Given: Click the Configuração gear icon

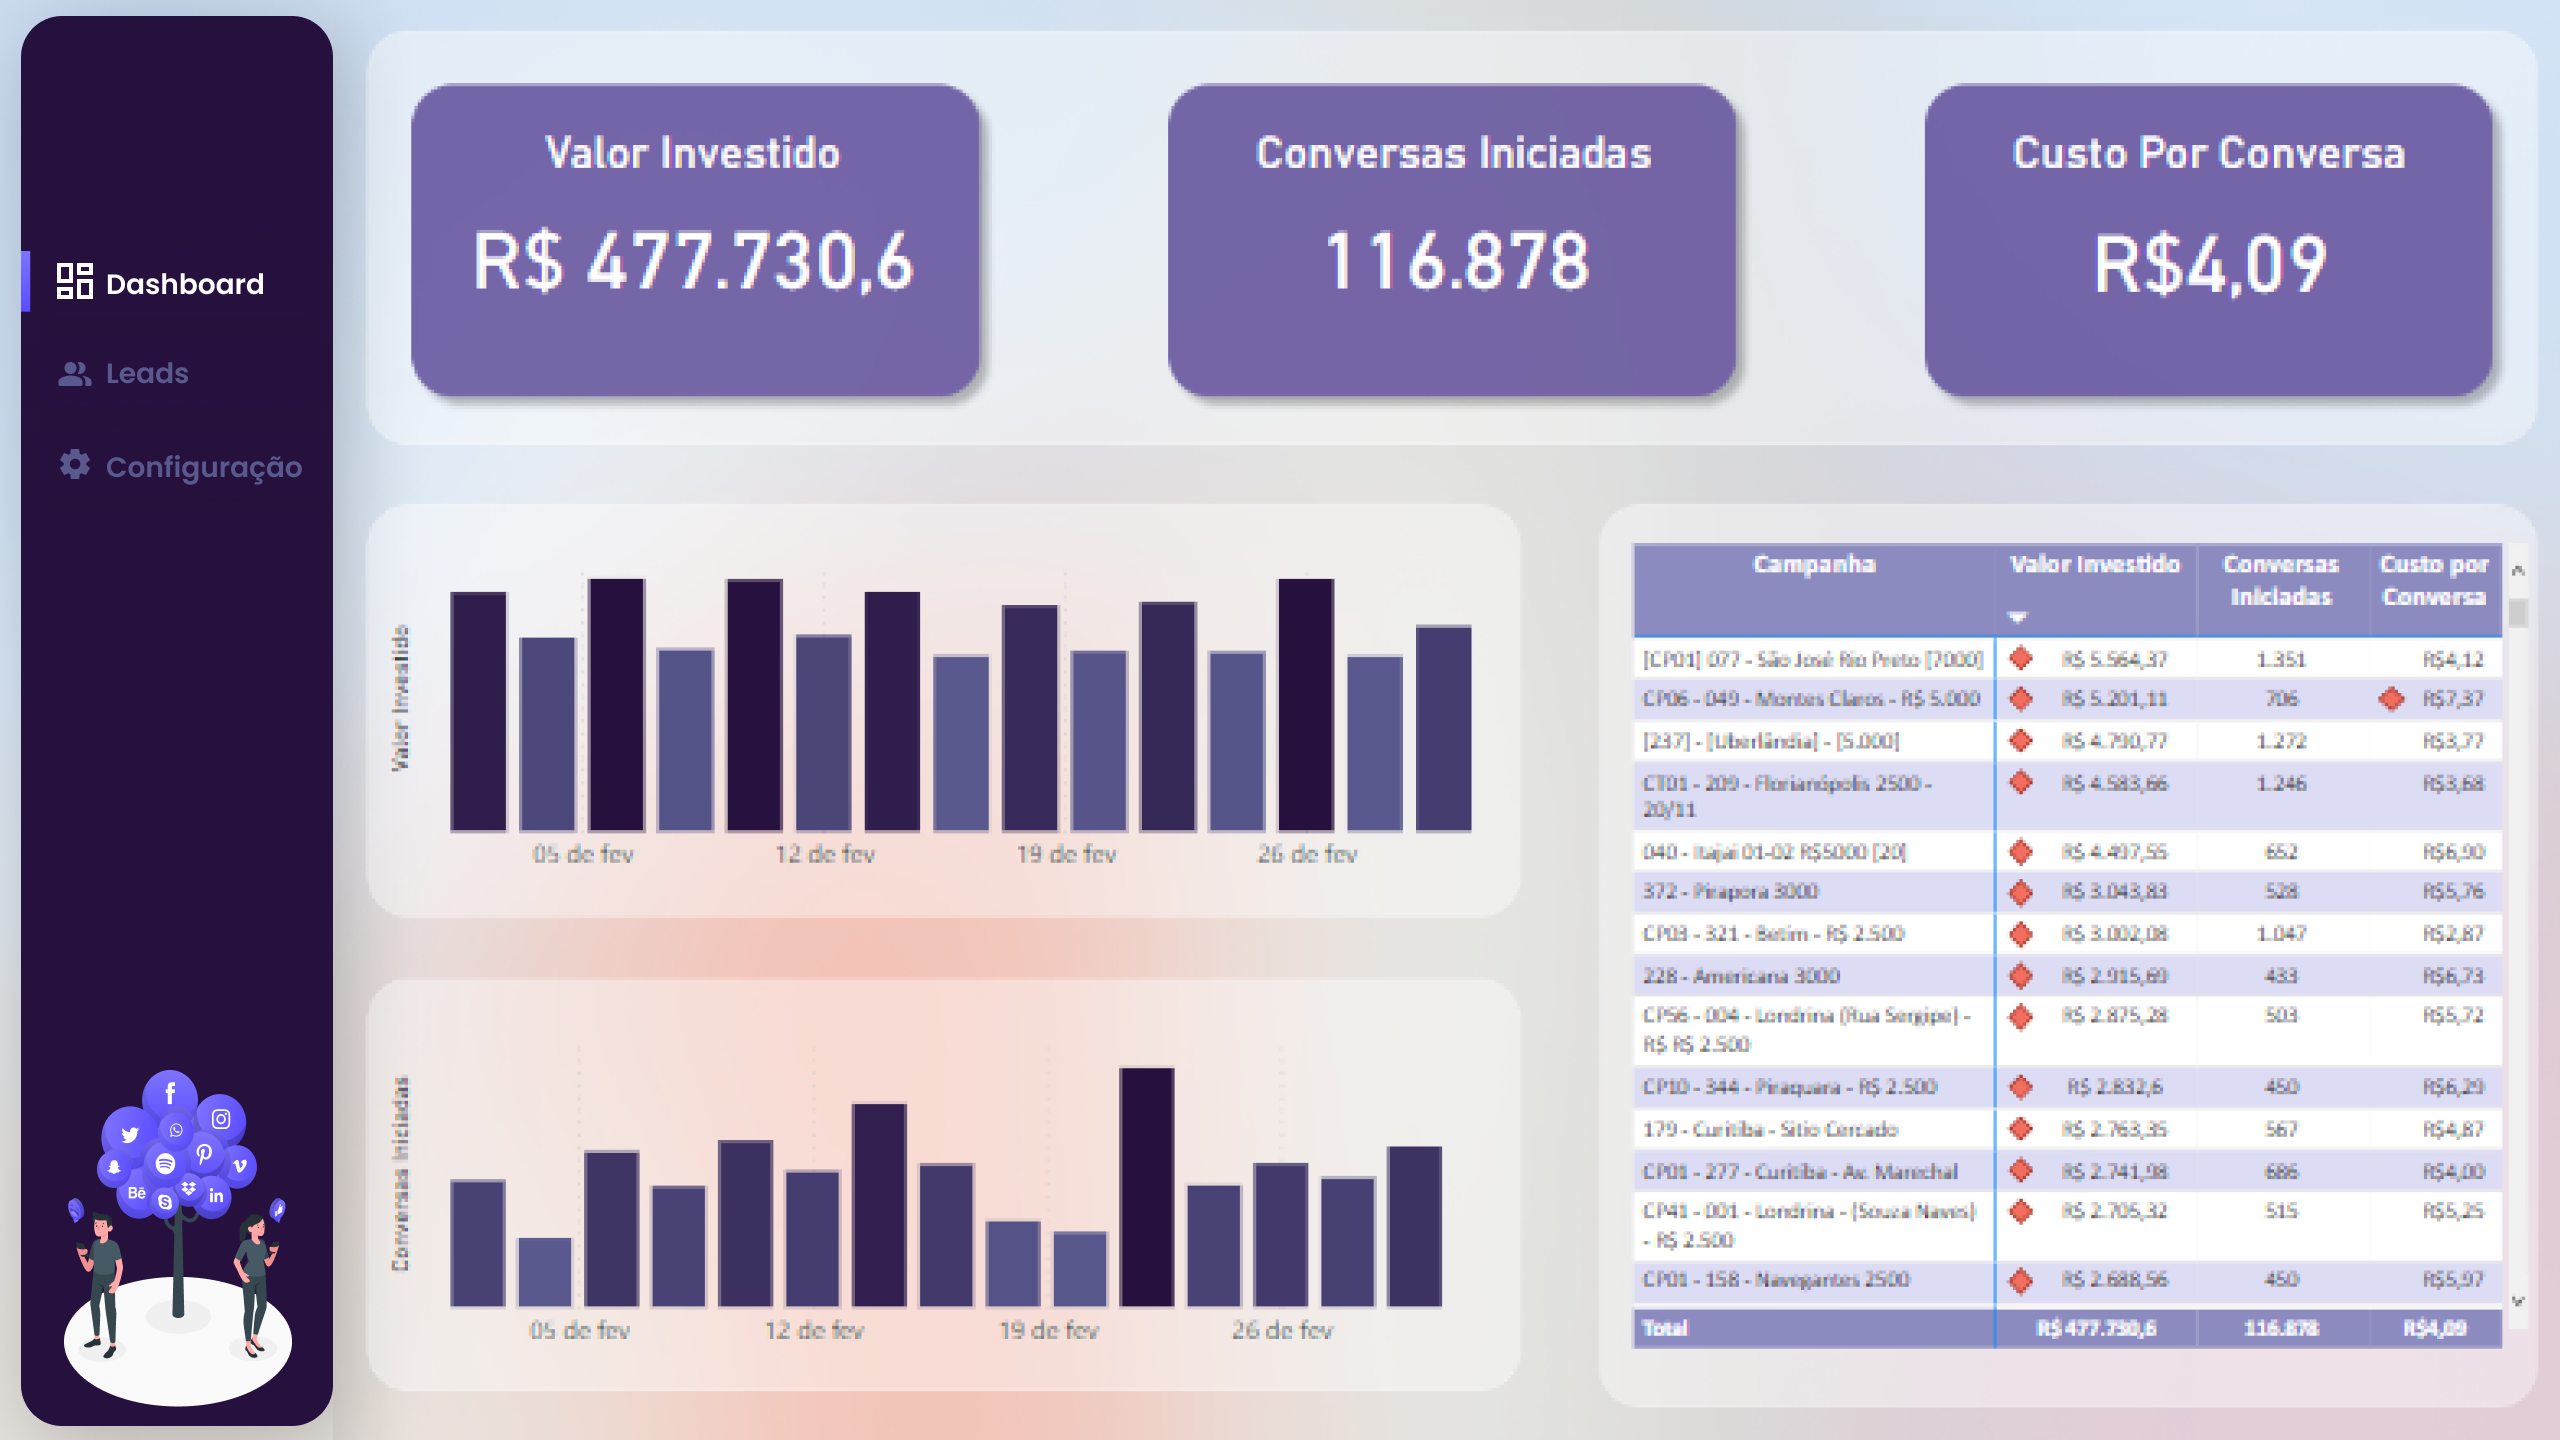Looking at the screenshot, I should [75, 464].
